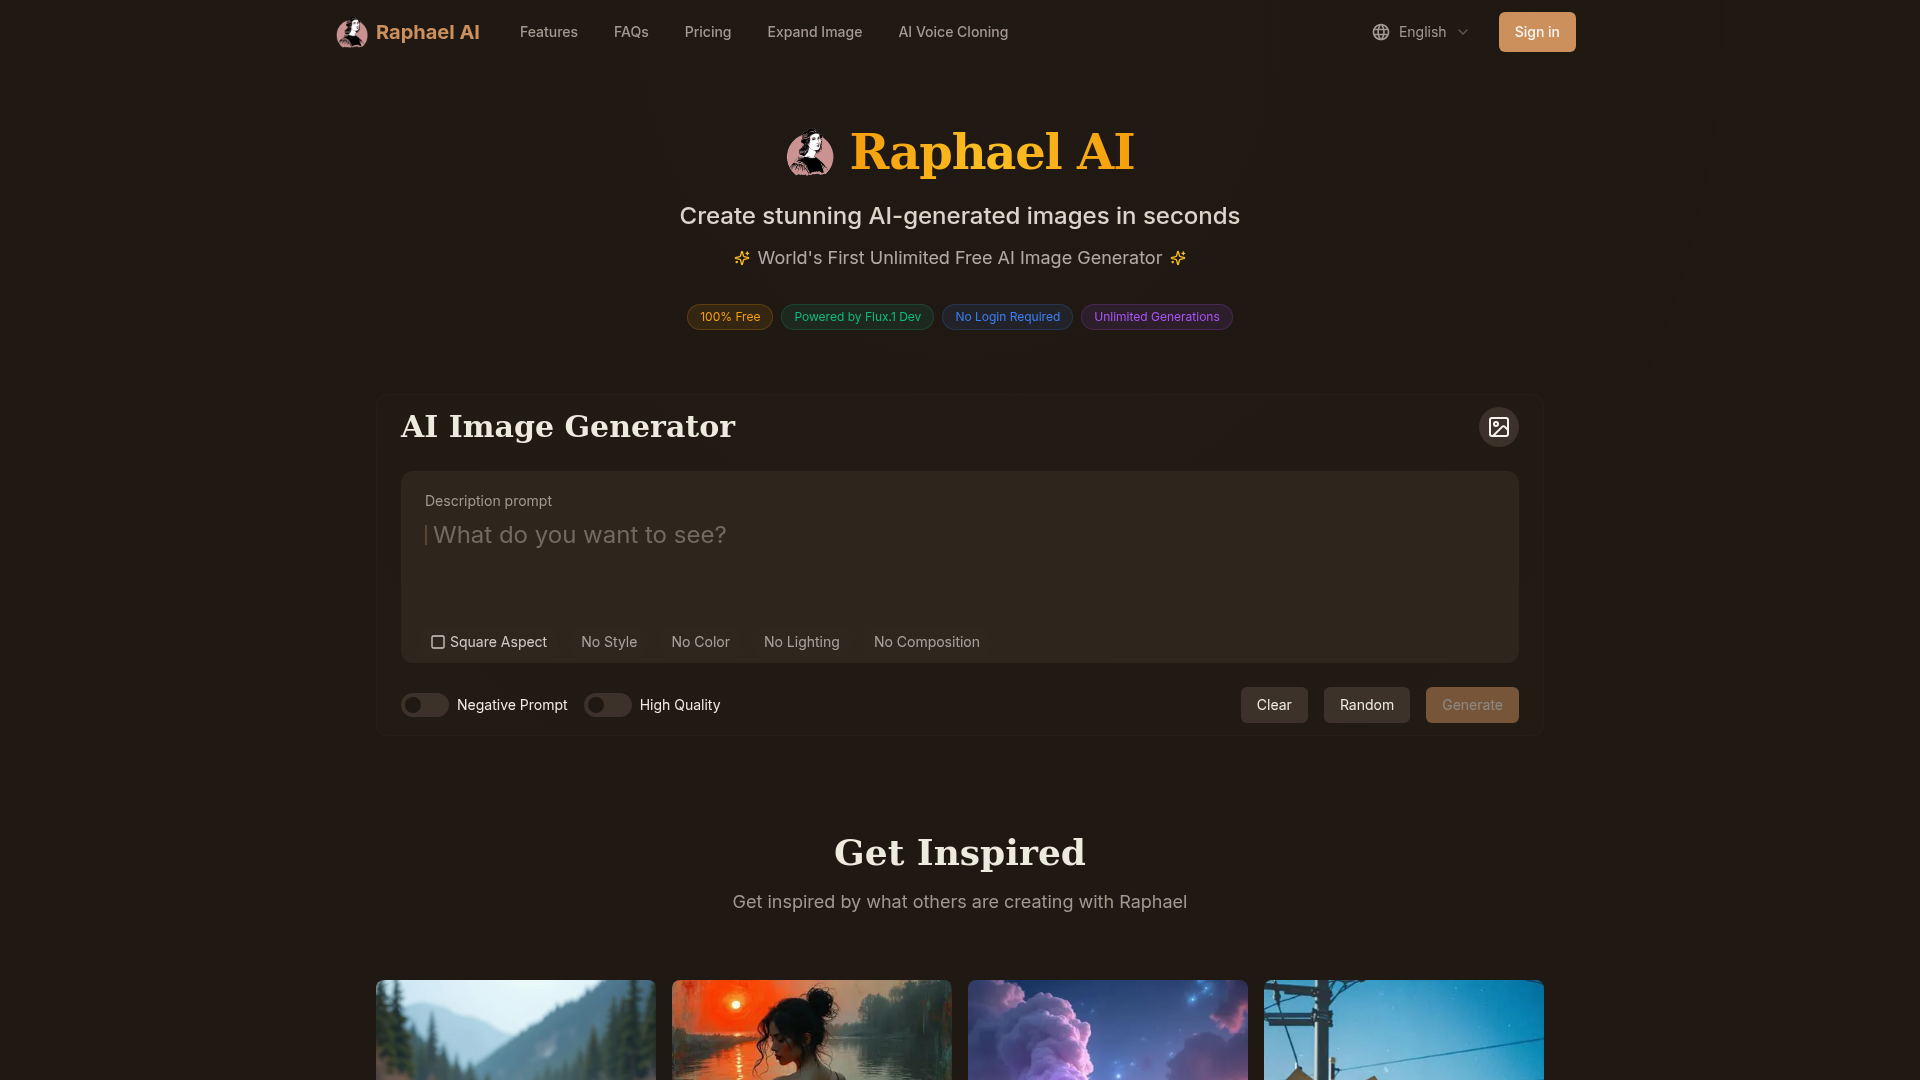Viewport: 1920px width, 1080px height.
Task: Click the Description prompt label
Action: pos(488,501)
